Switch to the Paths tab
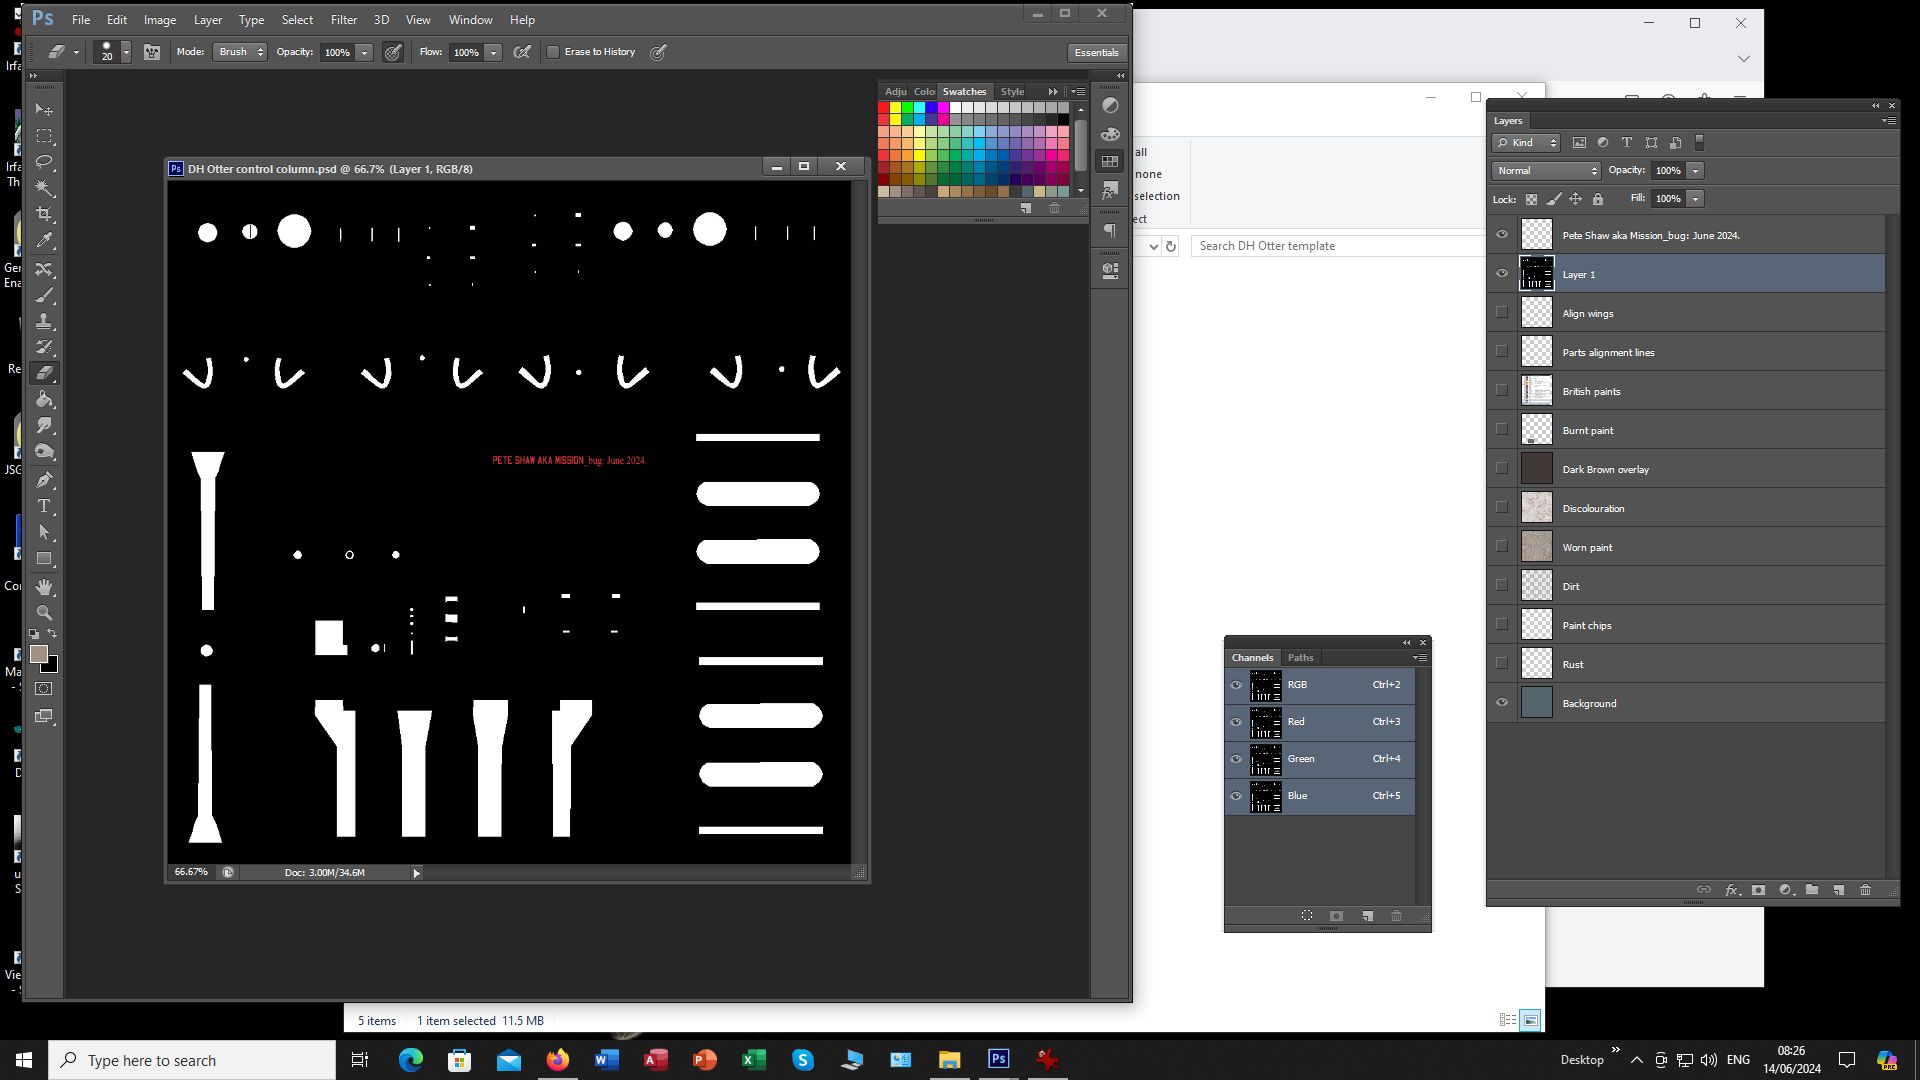This screenshot has height=1080, width=1920. (1300, 657)
